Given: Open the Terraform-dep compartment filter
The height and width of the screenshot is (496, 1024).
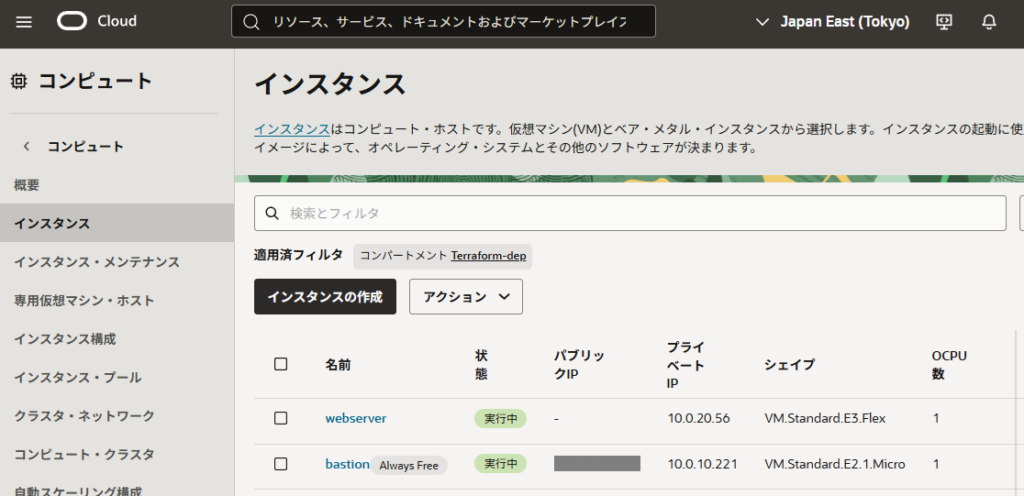Looking at the screenshot, I should [x=488, y=256].
